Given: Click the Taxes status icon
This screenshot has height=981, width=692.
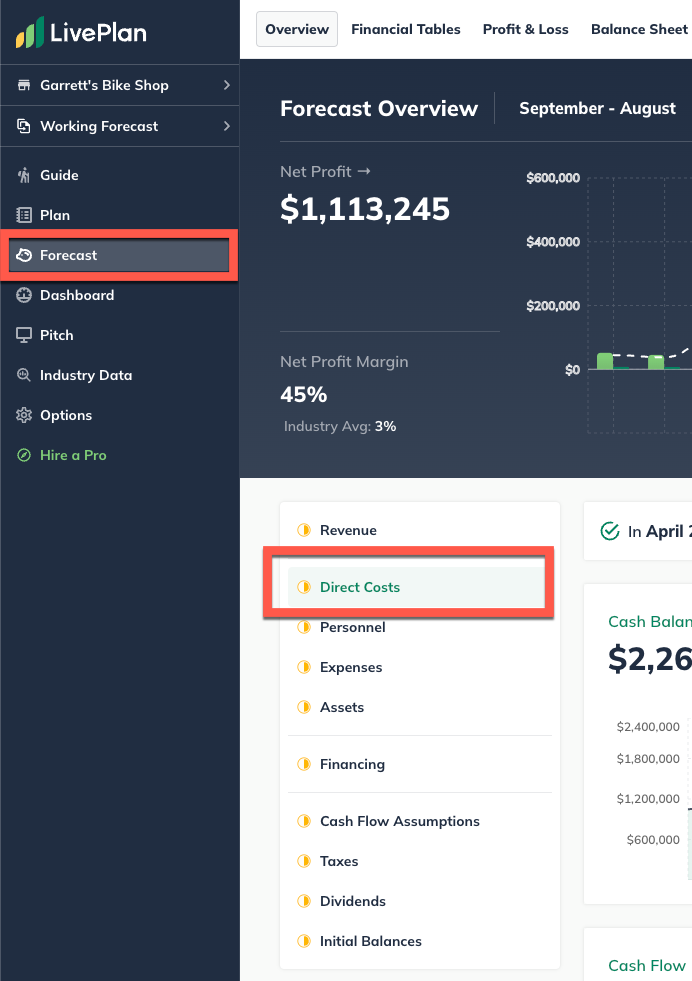Looking at the screenshot, I should (x=304, y=861).
